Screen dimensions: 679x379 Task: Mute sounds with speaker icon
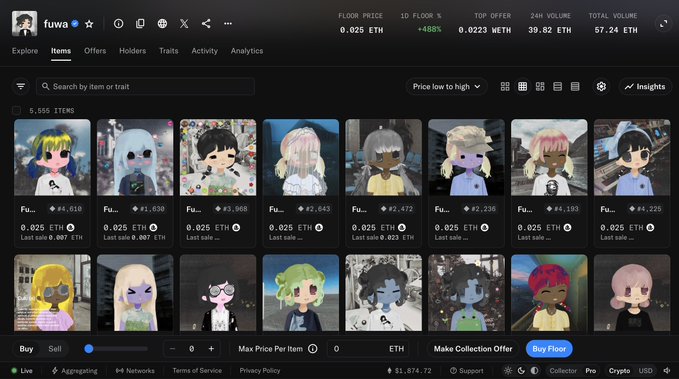click(x=667, y=370)
